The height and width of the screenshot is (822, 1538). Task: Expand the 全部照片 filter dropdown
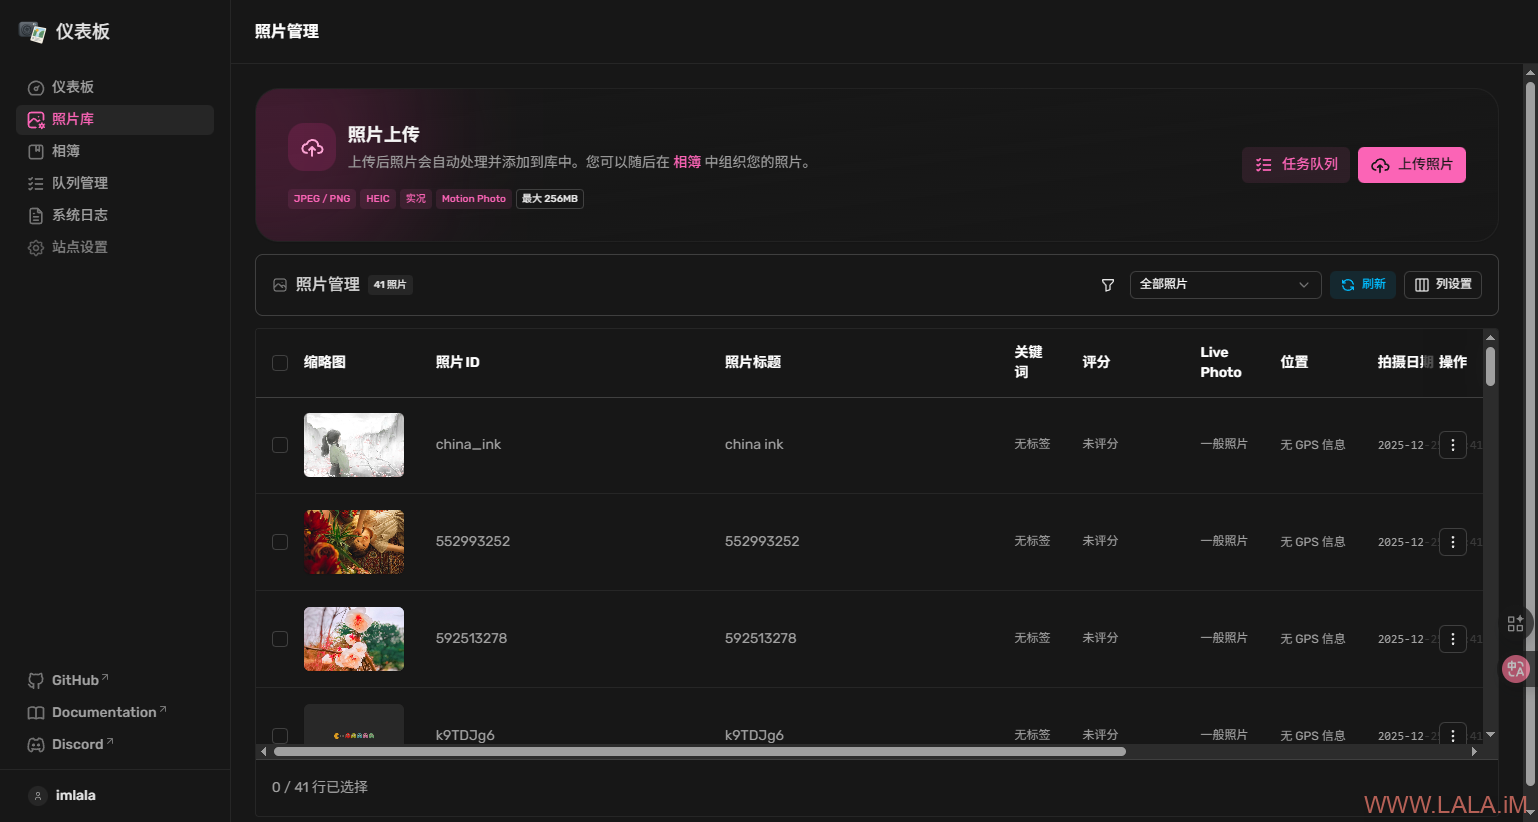point(1225,285)
